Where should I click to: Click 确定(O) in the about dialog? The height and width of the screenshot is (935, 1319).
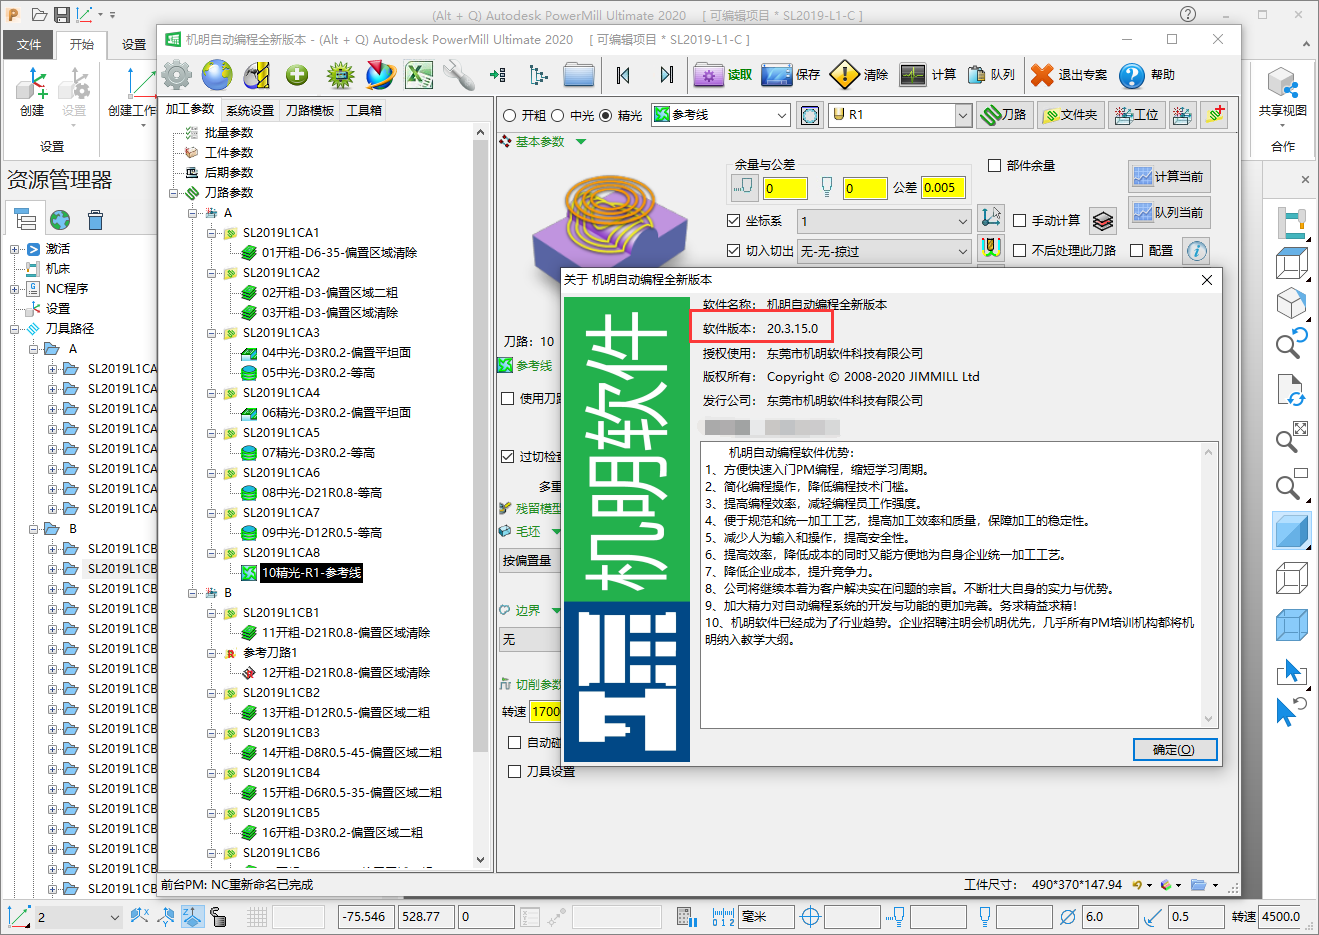1175,750
